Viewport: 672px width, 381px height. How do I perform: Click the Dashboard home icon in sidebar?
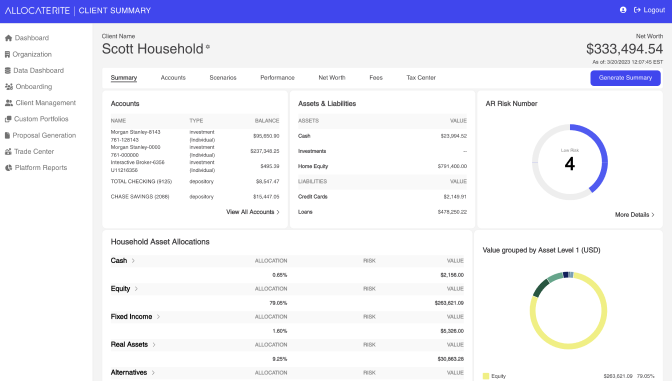pyautogui.click(x=8, y=38)
